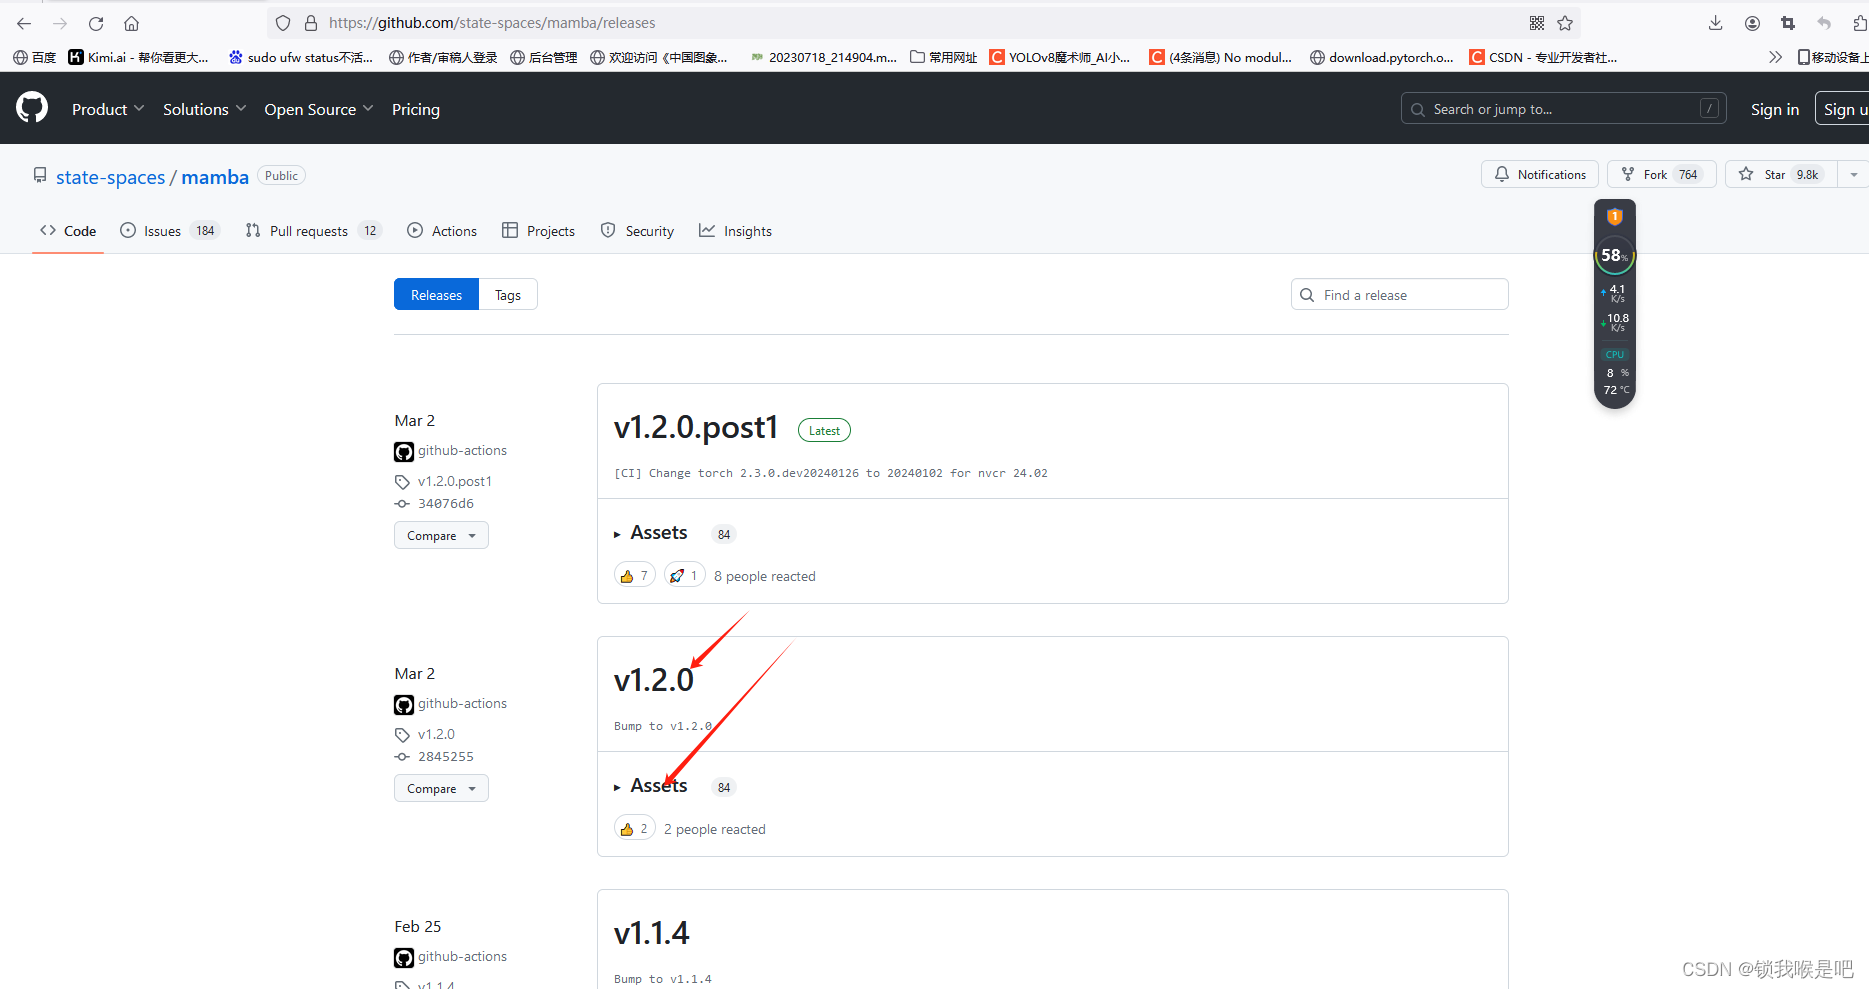Screen dimensions: 1869x989
Task: Open the QR code icon in the address bar
Action: (1537, 23)
